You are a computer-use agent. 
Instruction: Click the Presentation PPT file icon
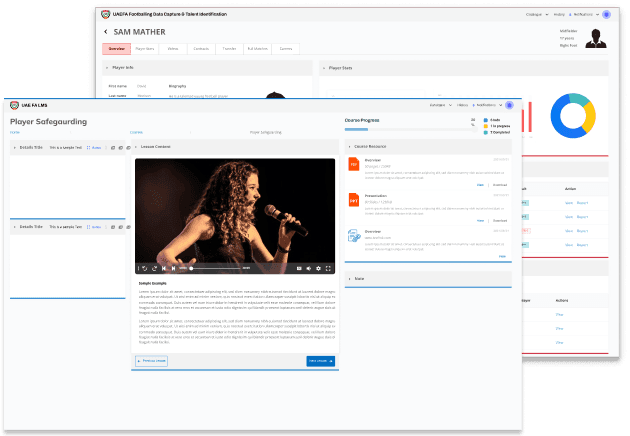click(x=353, y=200)
